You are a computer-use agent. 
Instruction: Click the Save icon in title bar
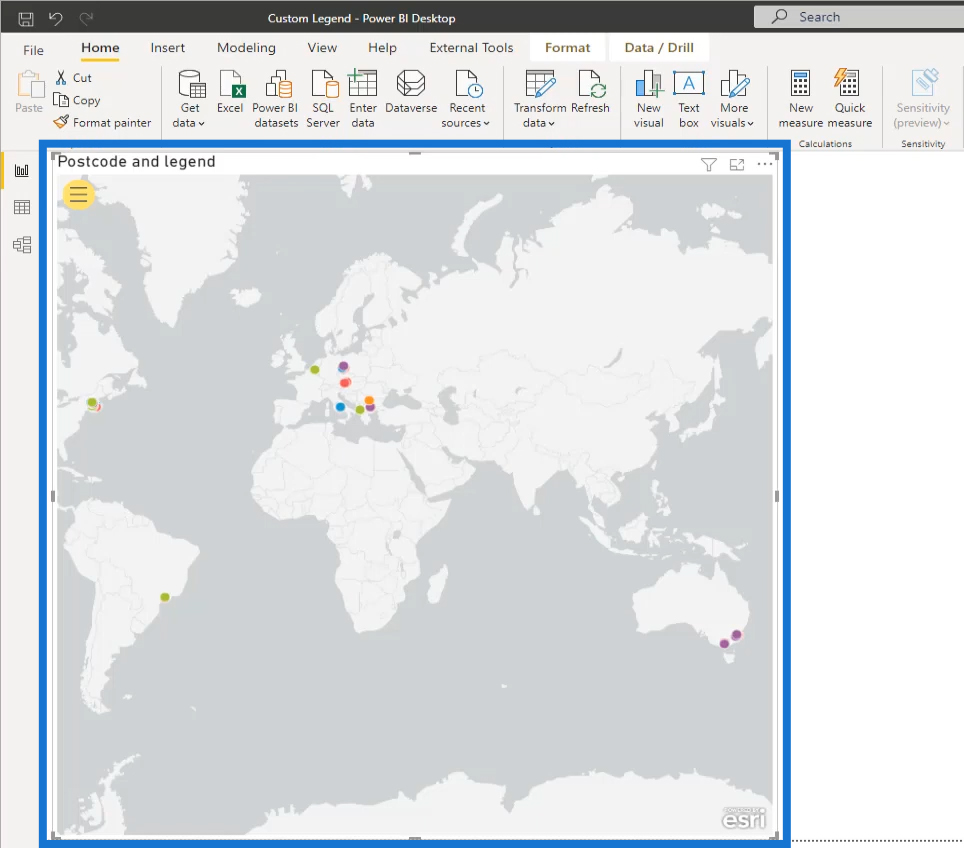pos(26,19)
